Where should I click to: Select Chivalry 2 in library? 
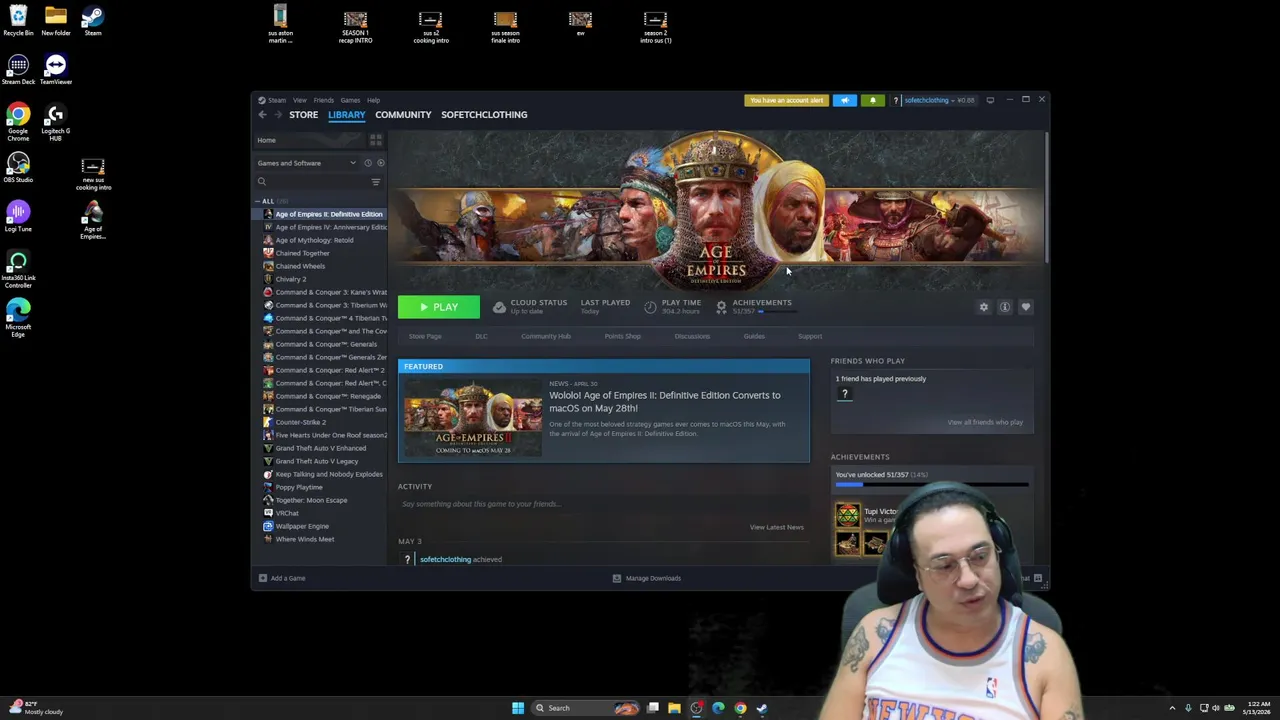pyautogui.click(x=290, y=279)
